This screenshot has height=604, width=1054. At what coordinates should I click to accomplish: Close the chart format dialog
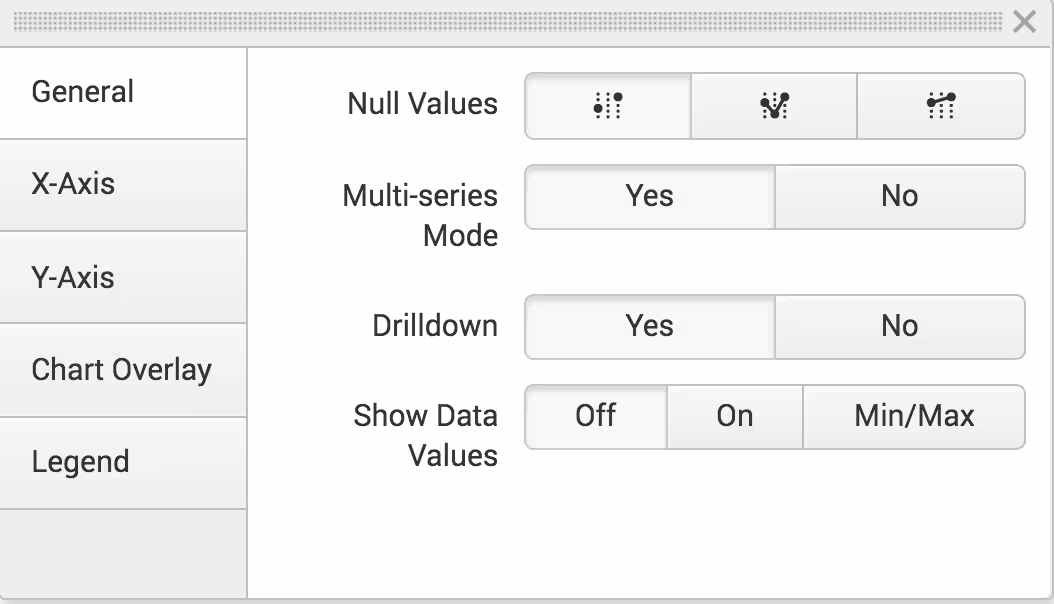1024,22
